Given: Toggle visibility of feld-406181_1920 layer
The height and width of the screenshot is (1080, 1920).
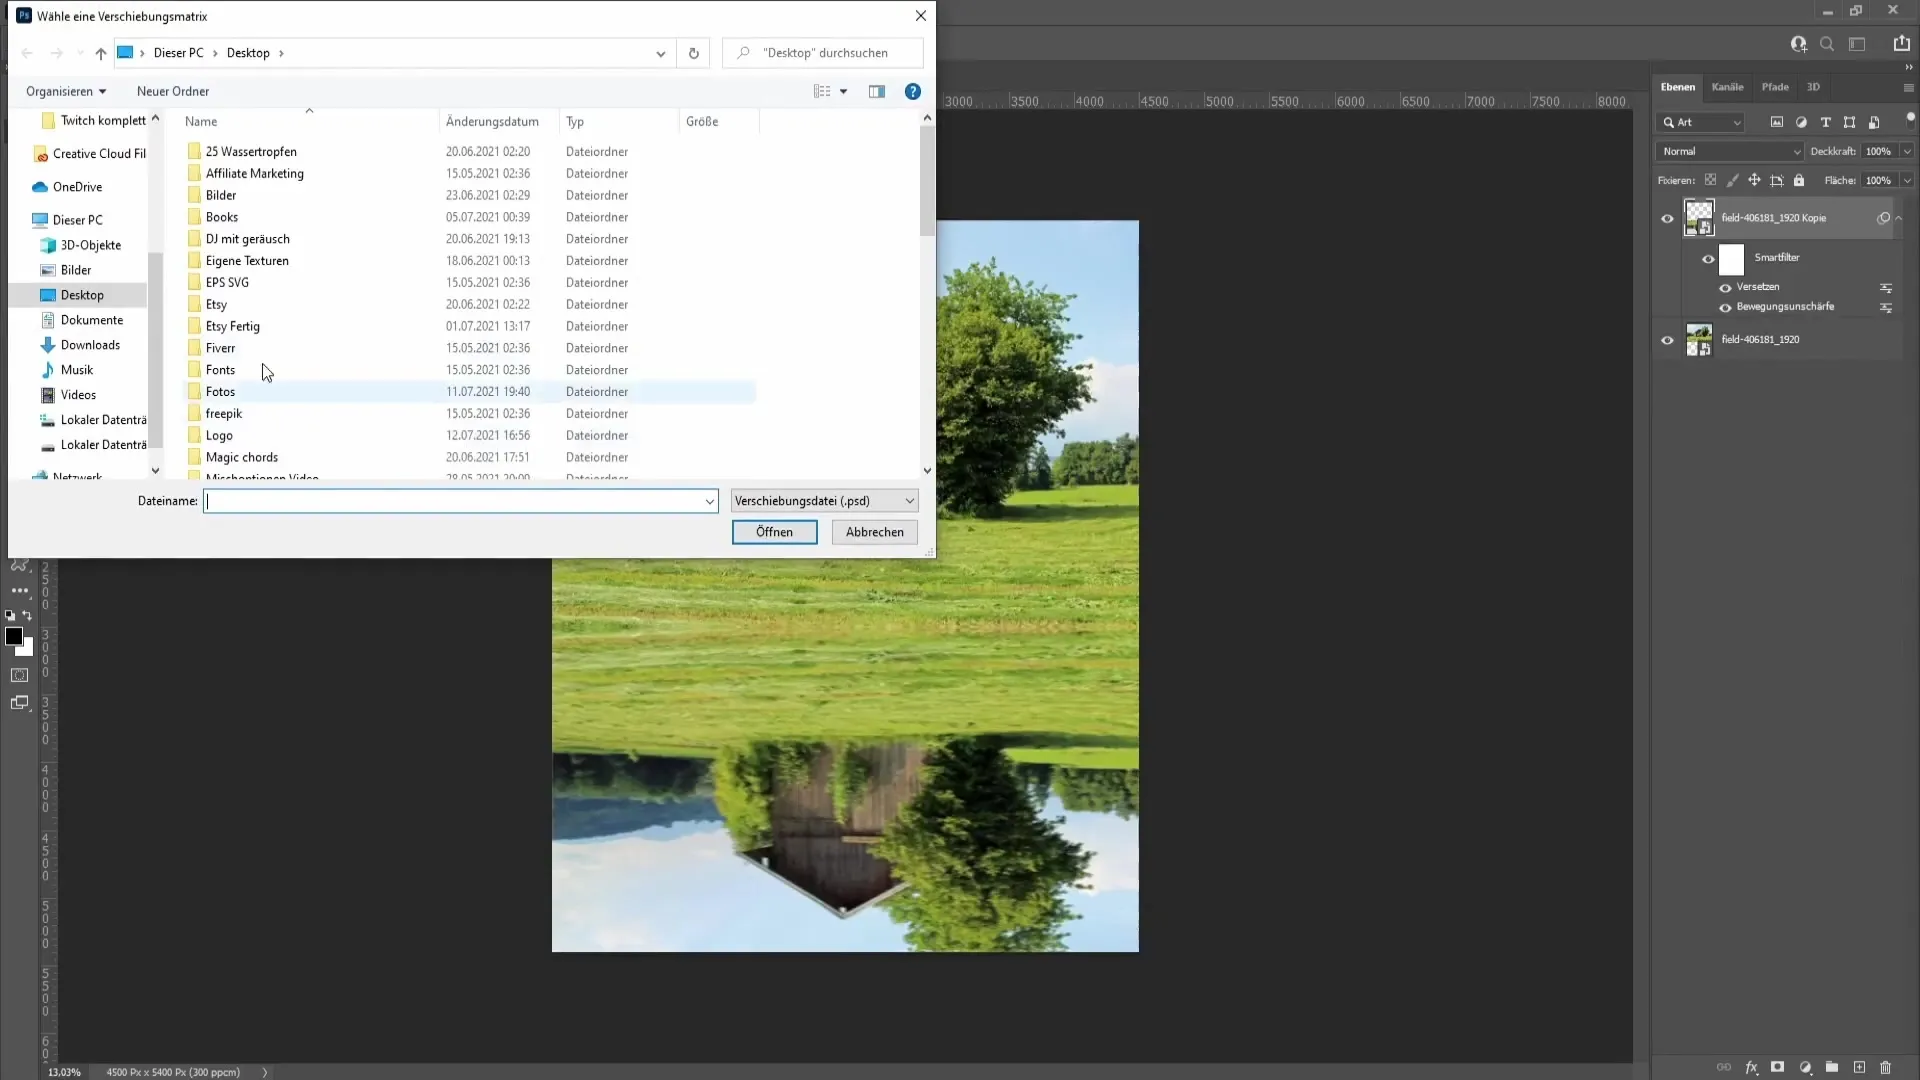Looking at the screenshot, I should (1668, 340).
